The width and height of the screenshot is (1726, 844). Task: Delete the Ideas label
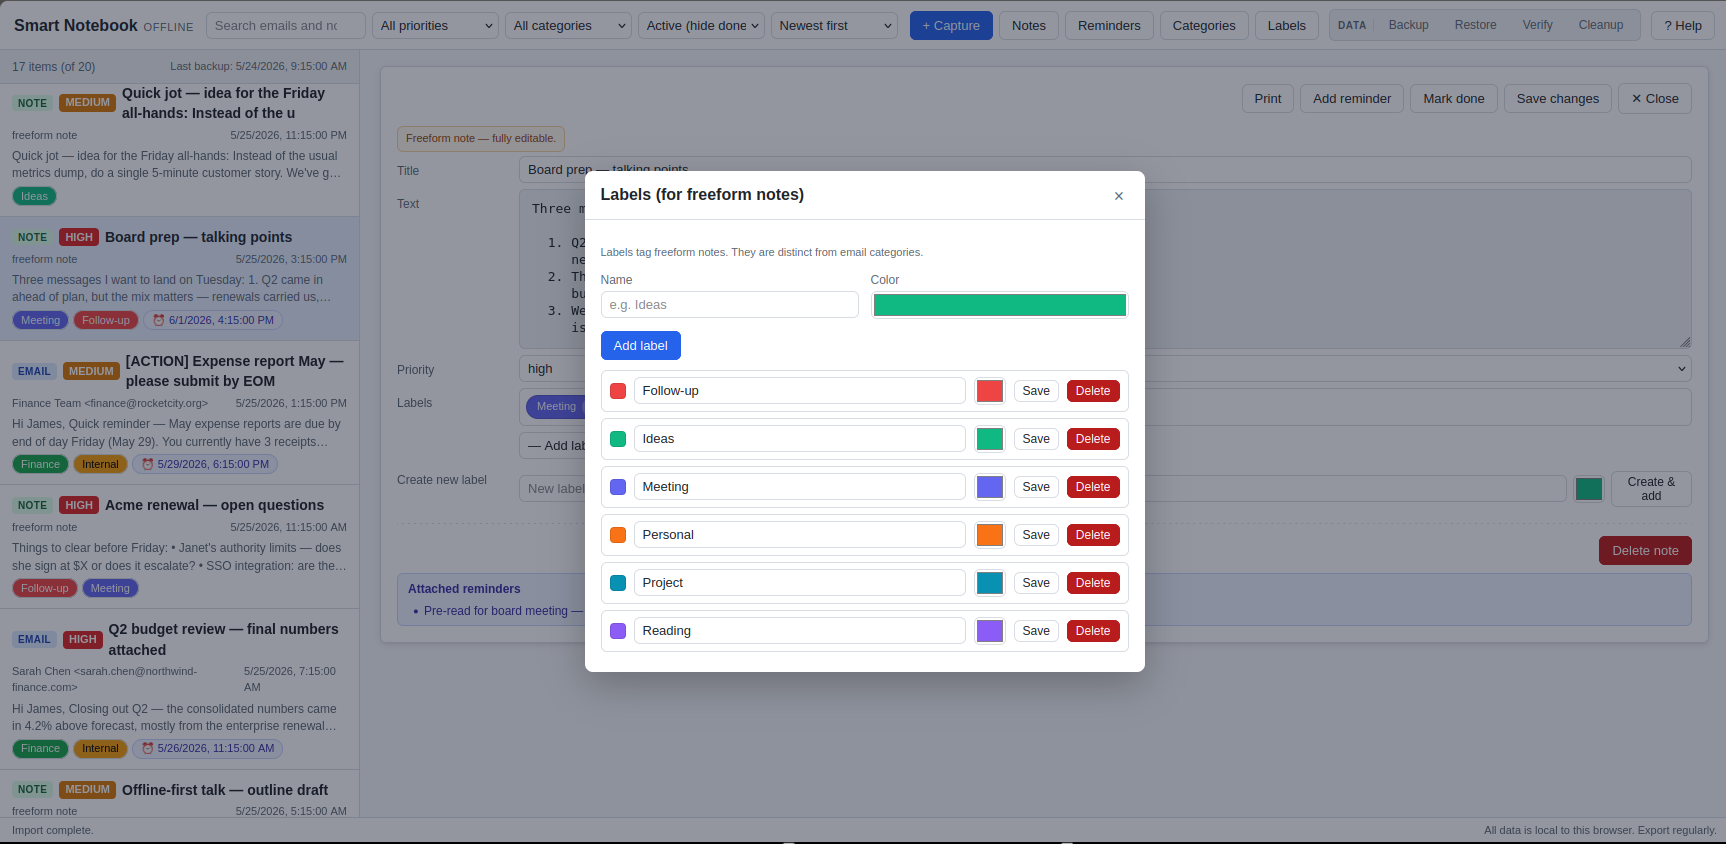(1092, 439)
